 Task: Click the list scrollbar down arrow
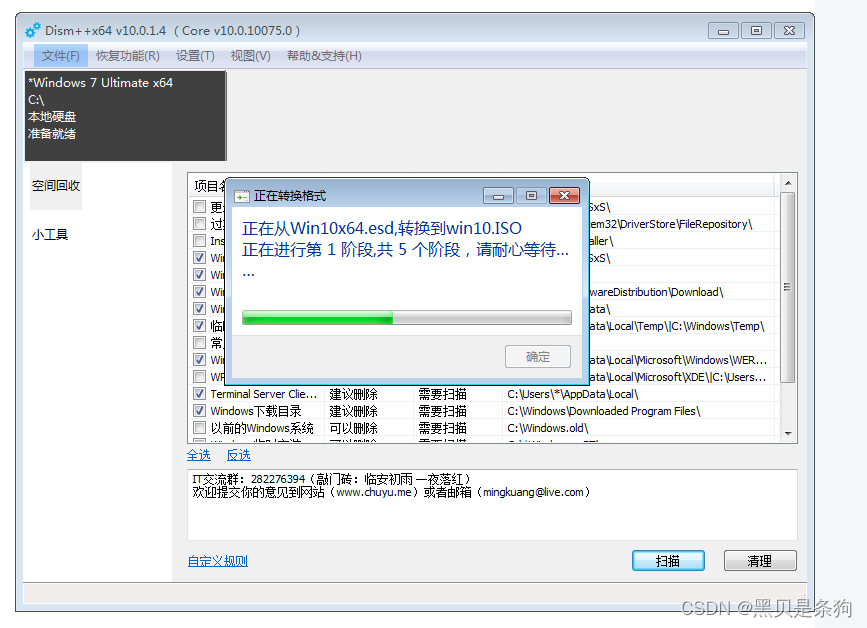point(788,434)
